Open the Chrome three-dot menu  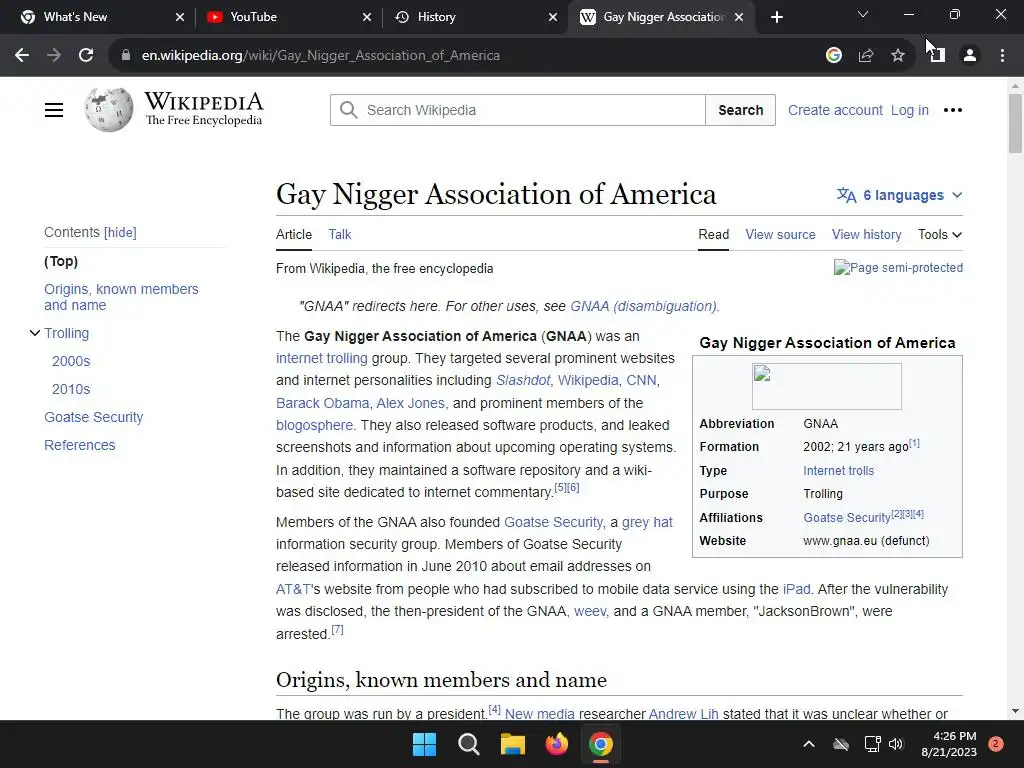(1002, 56)
